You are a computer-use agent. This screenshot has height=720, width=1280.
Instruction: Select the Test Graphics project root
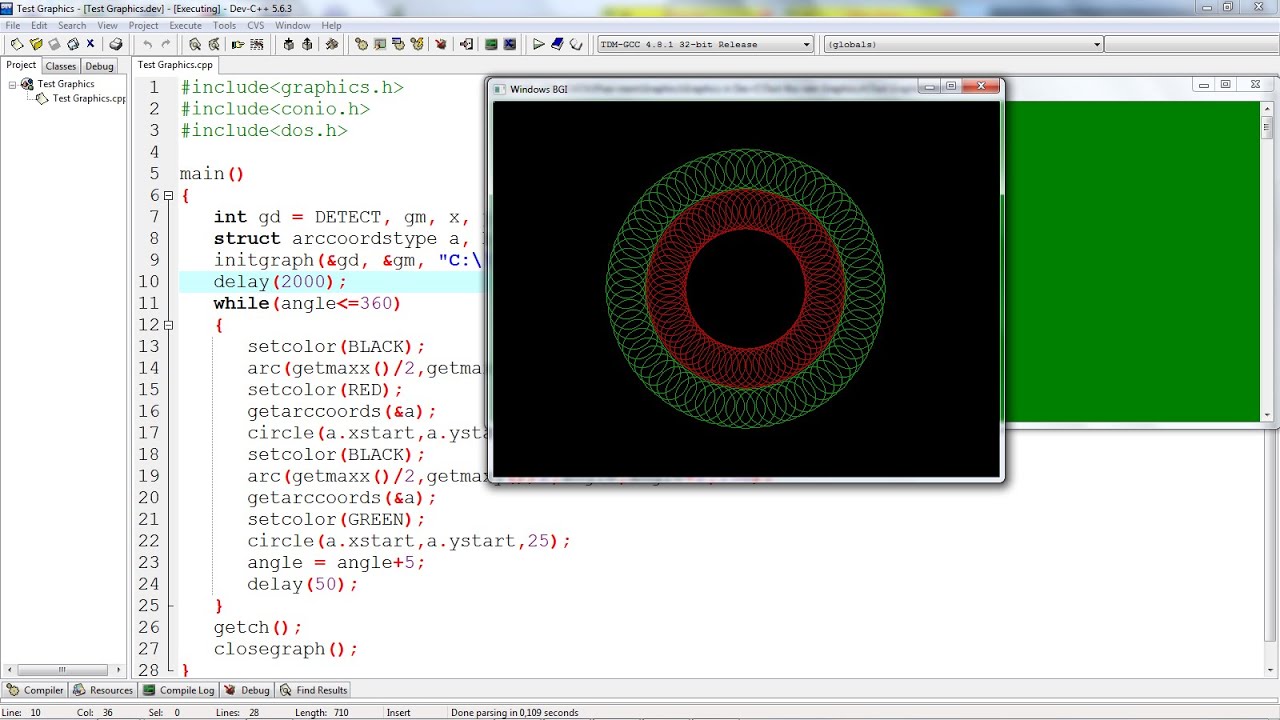66,84
